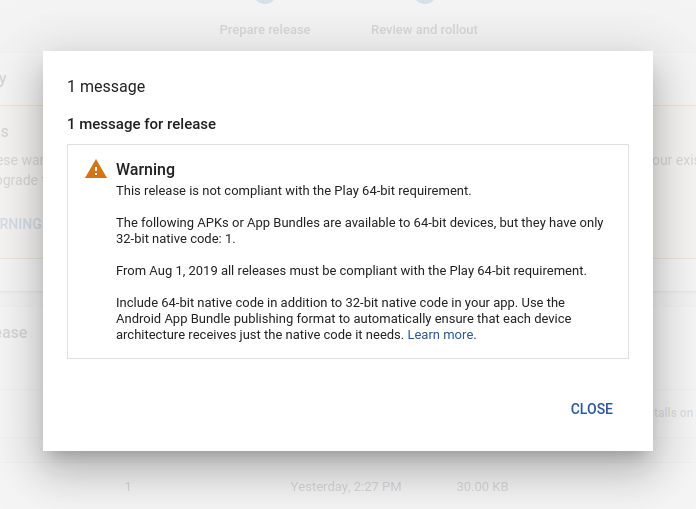The height and width of the screenshot is (509, 696).
Task: Open the Learn more link
Action: click(x=441, y=335)
